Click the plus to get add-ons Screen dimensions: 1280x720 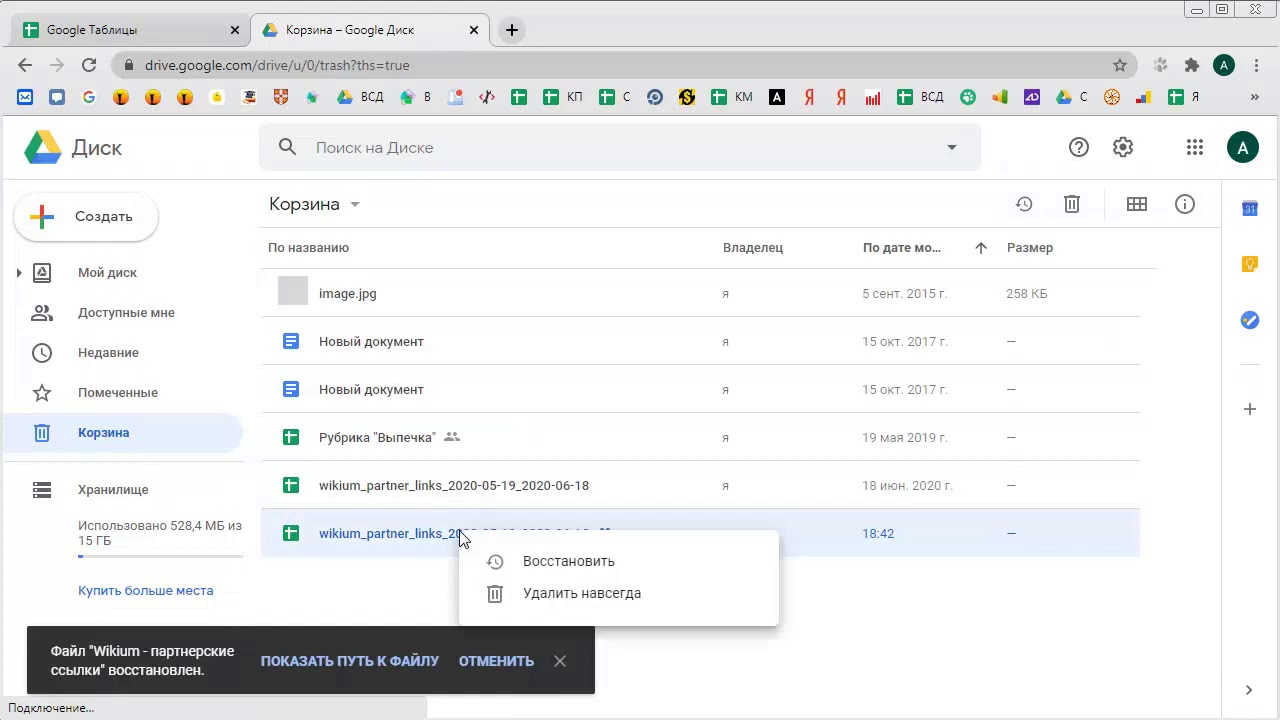[x=1250, y=409]
